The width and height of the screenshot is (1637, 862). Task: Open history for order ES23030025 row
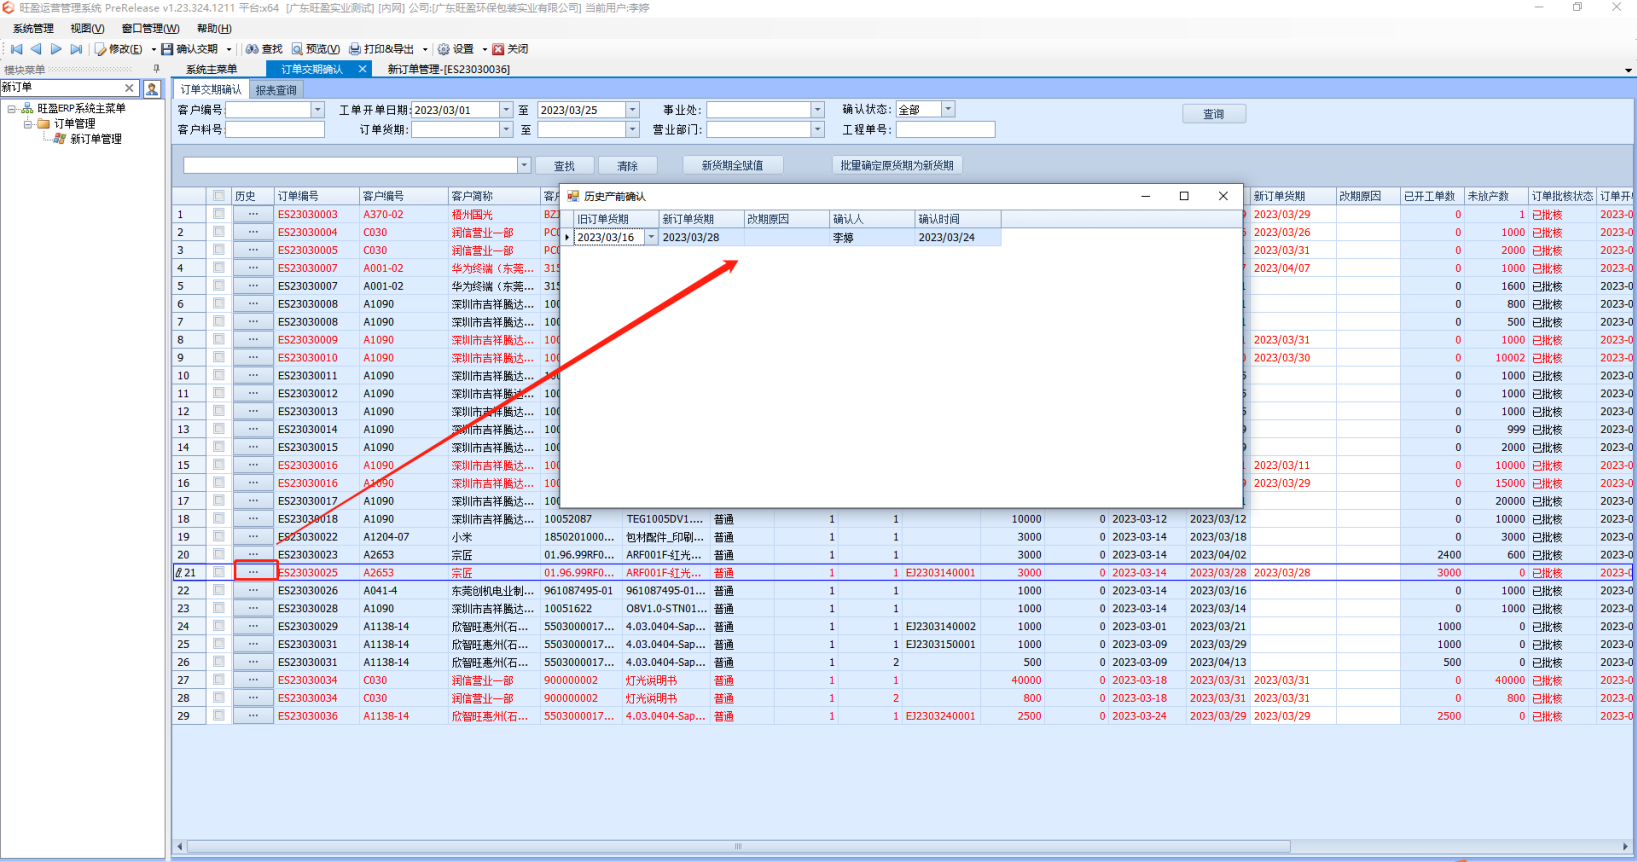pos(254,572)
